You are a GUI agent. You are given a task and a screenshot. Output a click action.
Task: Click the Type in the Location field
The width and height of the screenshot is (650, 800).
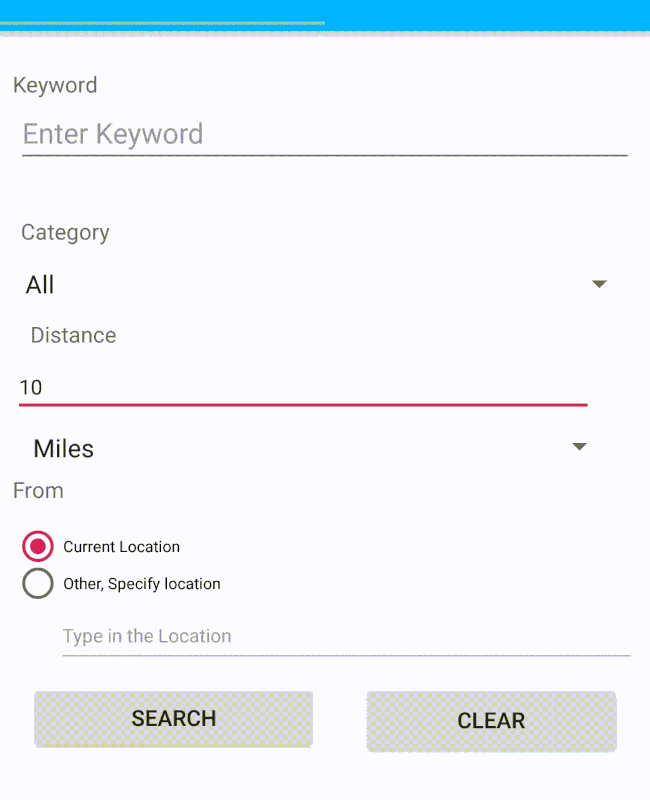pyautogui.click(x=345, y=636)
